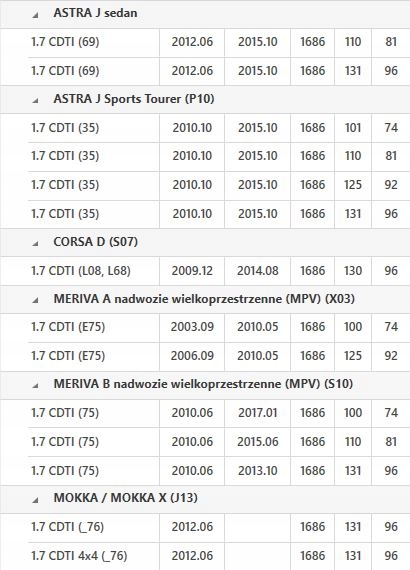Select 1.7 CDTI (35) row with 101 HP
Screen dimensions: 410x570
click(219, 128)
